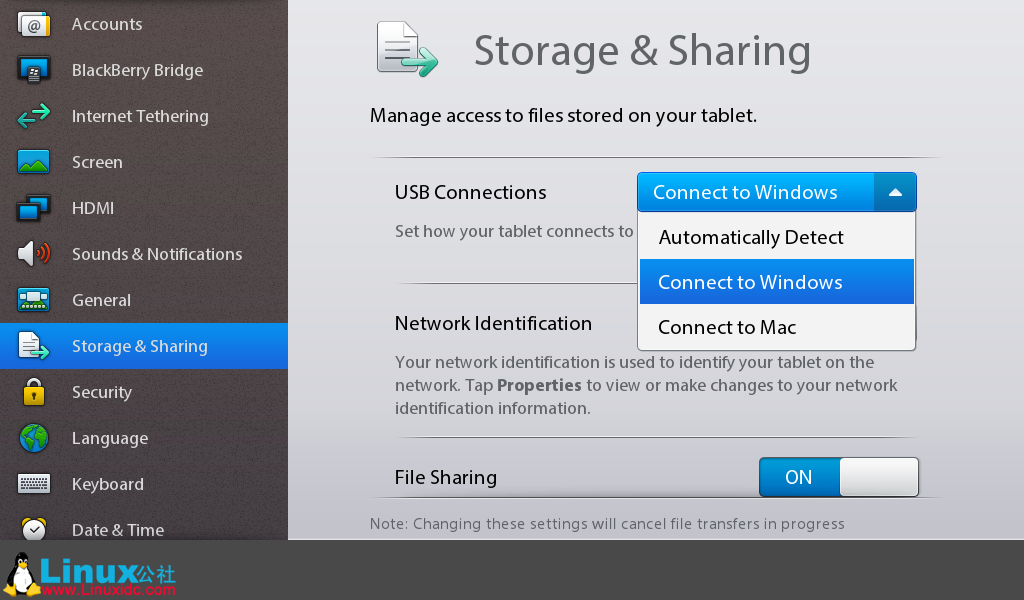This screenshot has height=600, width=1024.
Task: Click the USB Connections label
Action: [470, 192]
